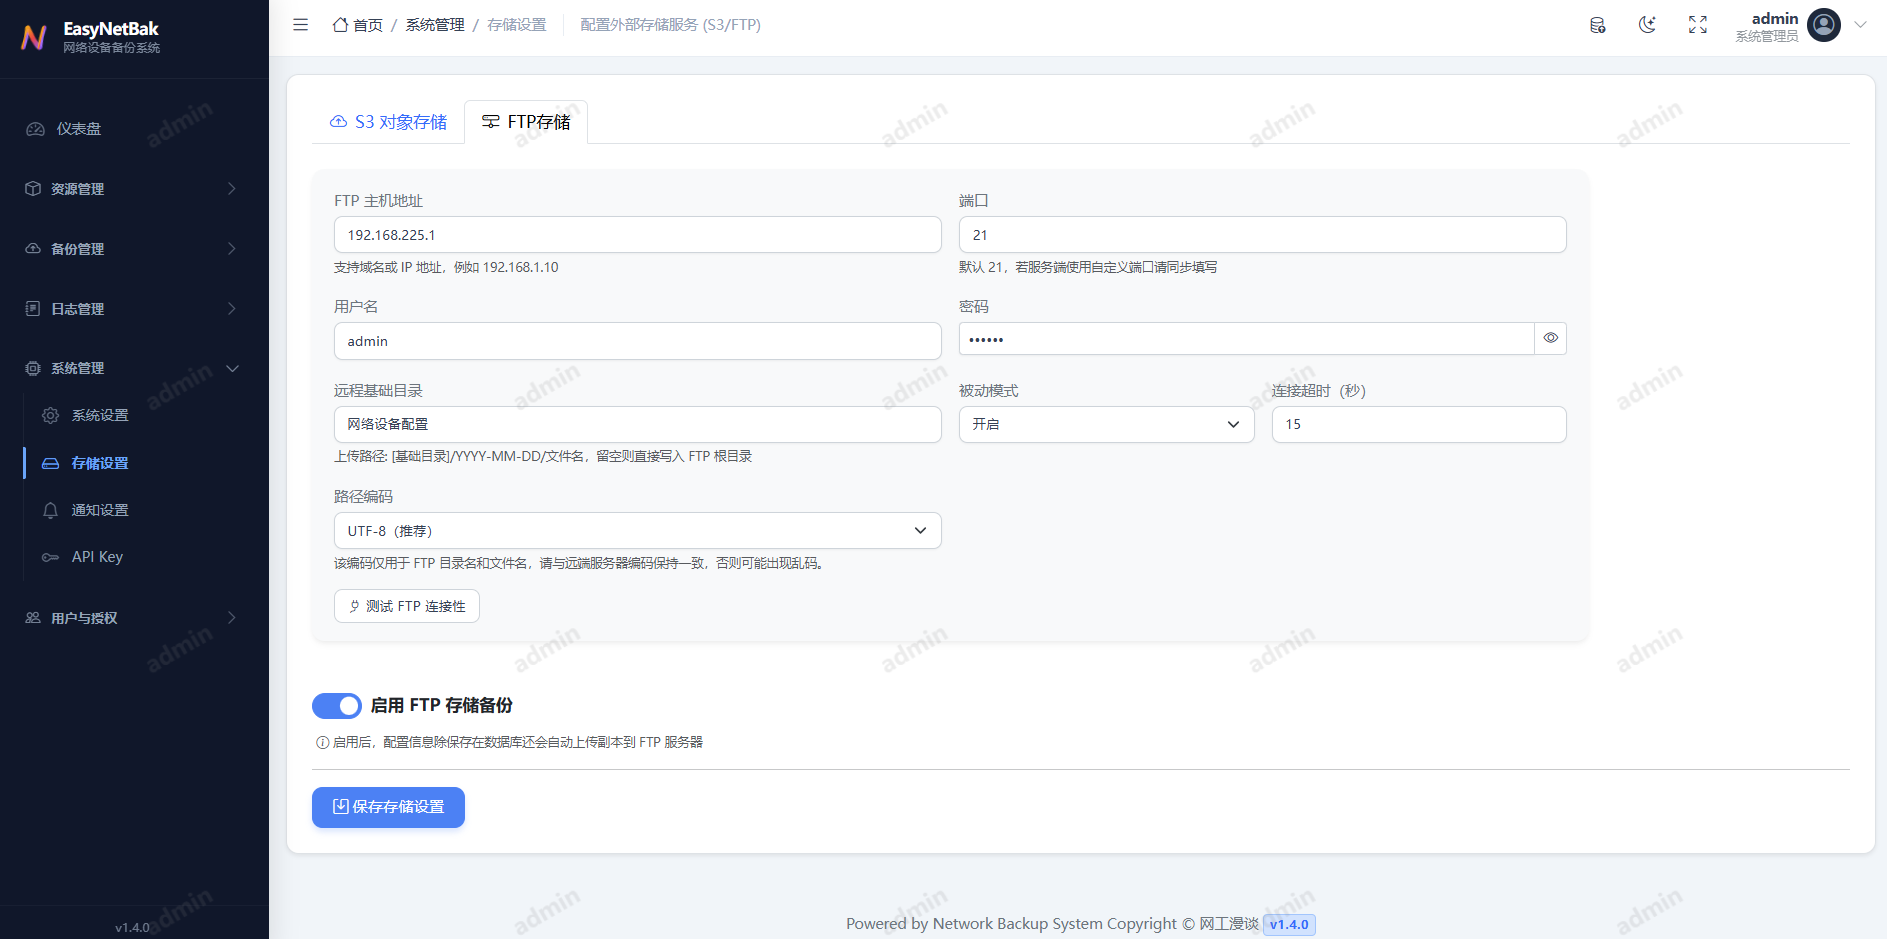
Task: Click 保存存储设置 button
Action: click(388, 807)
